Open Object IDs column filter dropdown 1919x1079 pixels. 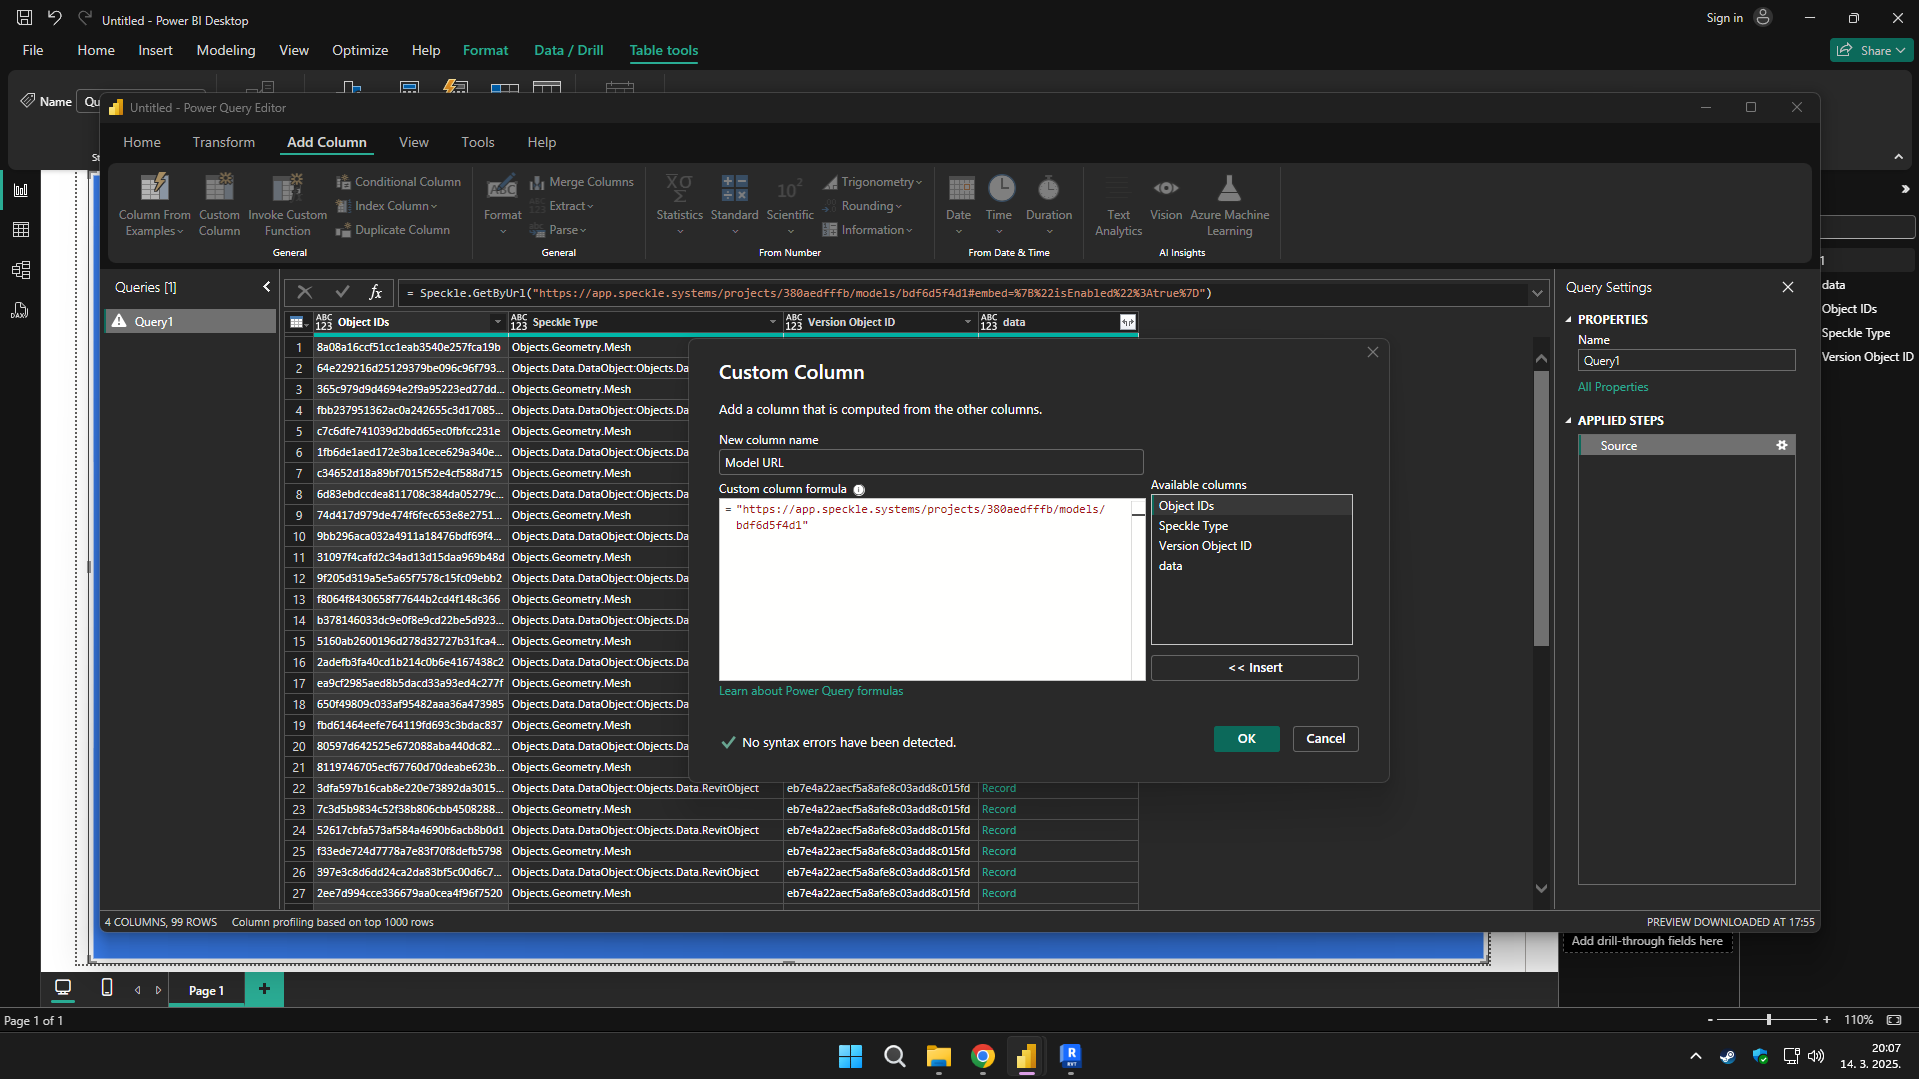click(x=497, y=322)
